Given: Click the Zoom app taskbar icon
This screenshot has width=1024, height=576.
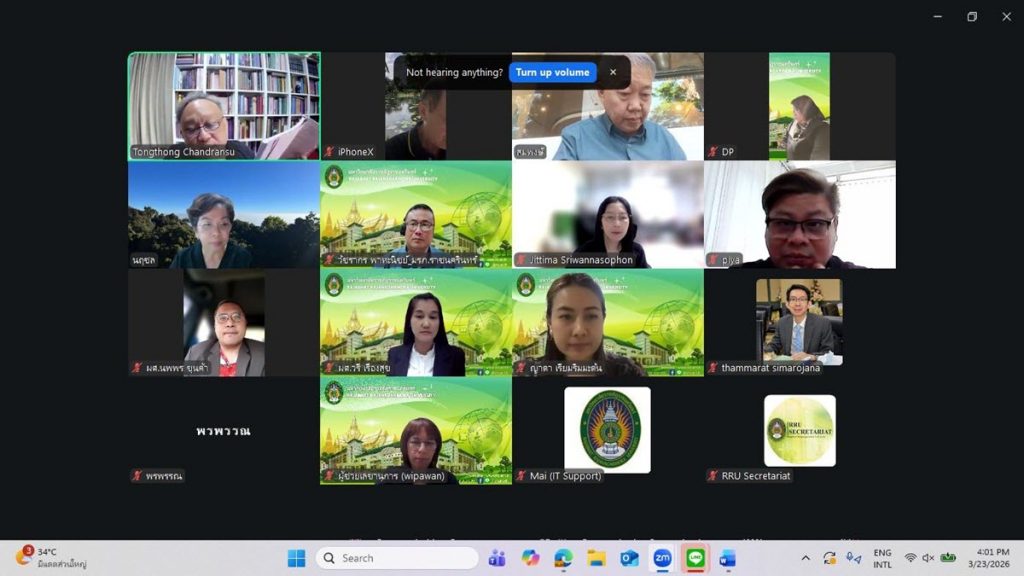Looking at the screenshot, I should tap(662, 558).
